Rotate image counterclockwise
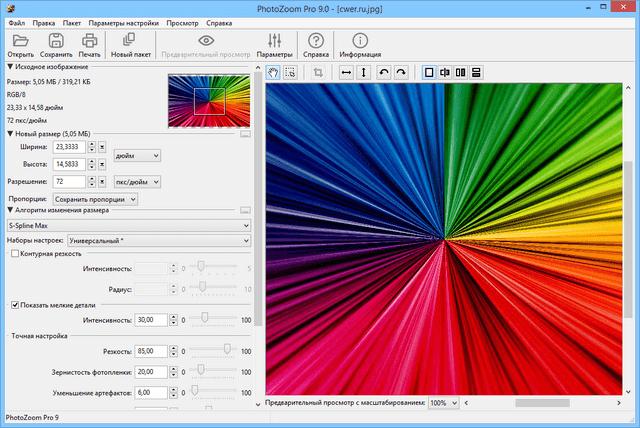The width and height of the screenshot is (640, 428). [383, 72]
